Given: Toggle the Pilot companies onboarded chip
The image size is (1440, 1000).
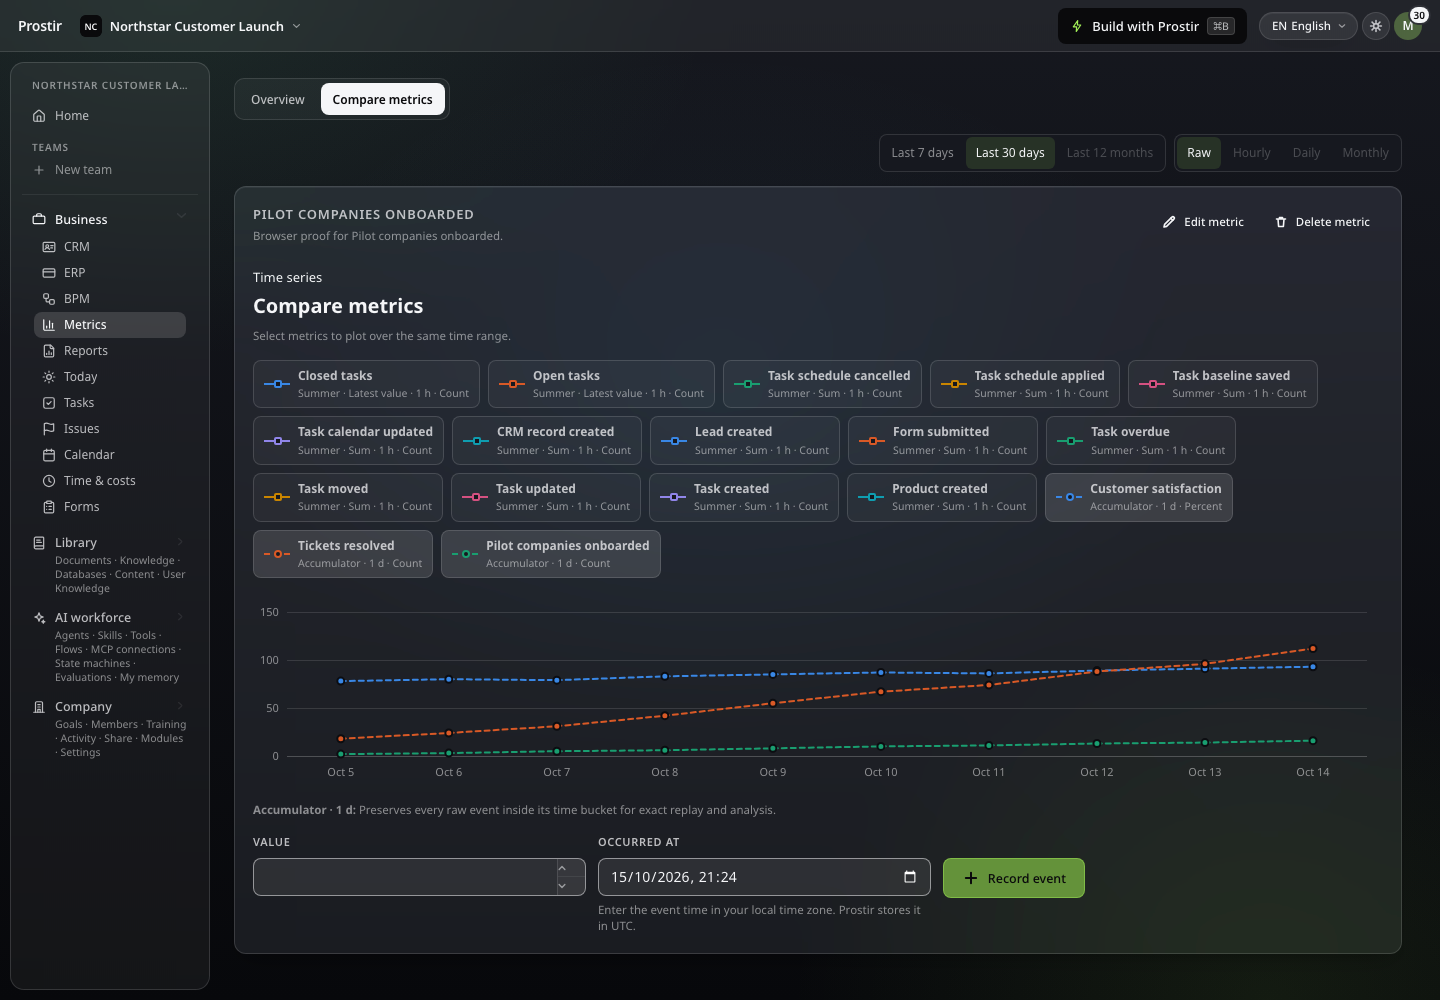Looking at the screenshot, I should pyautogui.click(x=551, y=554).
